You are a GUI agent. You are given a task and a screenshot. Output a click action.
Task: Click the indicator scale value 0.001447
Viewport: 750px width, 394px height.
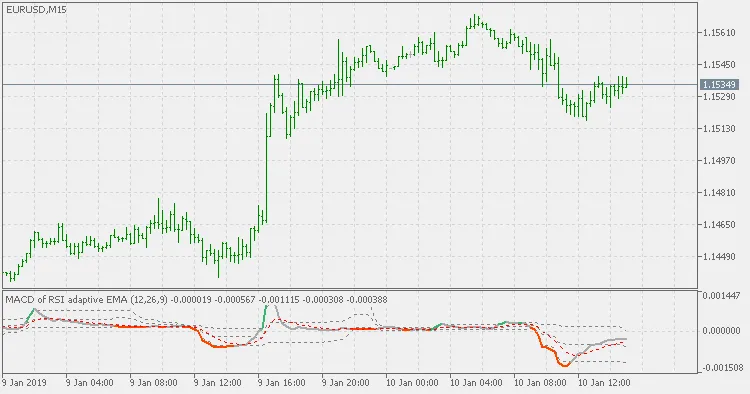click(x=721, y=296)
